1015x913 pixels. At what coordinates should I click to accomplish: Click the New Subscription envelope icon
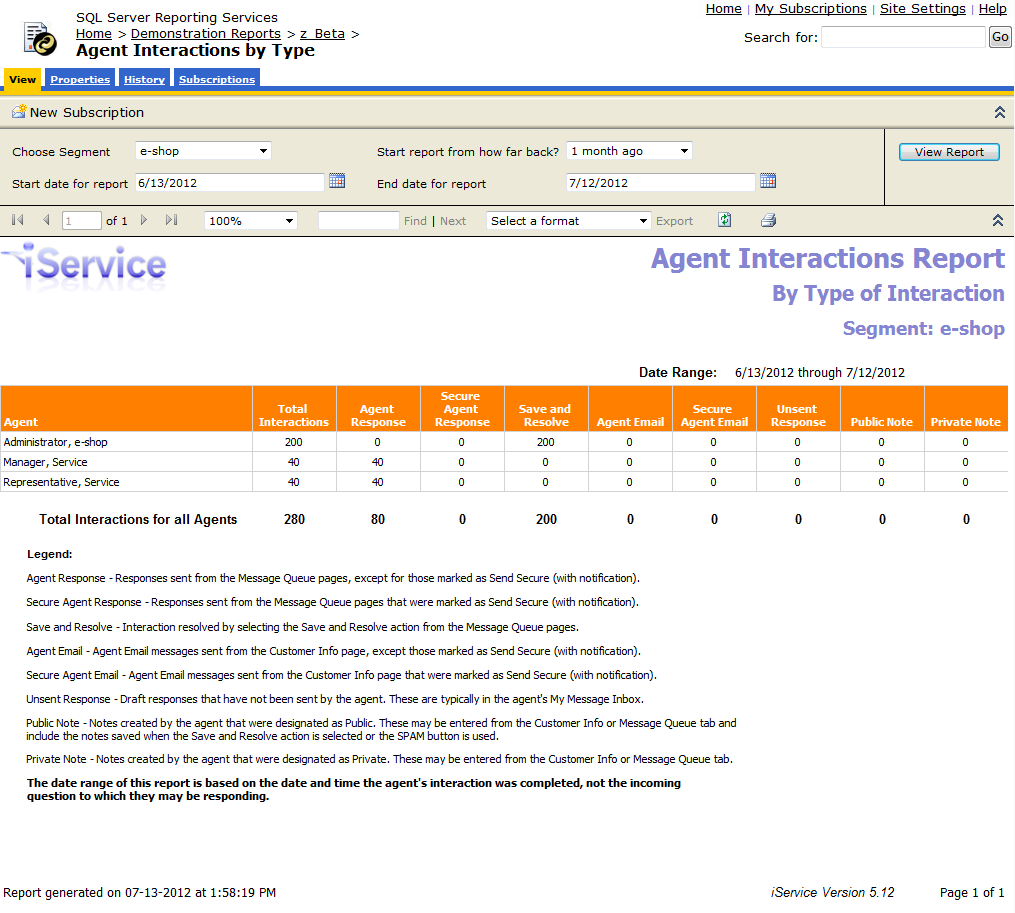point(19,111)
